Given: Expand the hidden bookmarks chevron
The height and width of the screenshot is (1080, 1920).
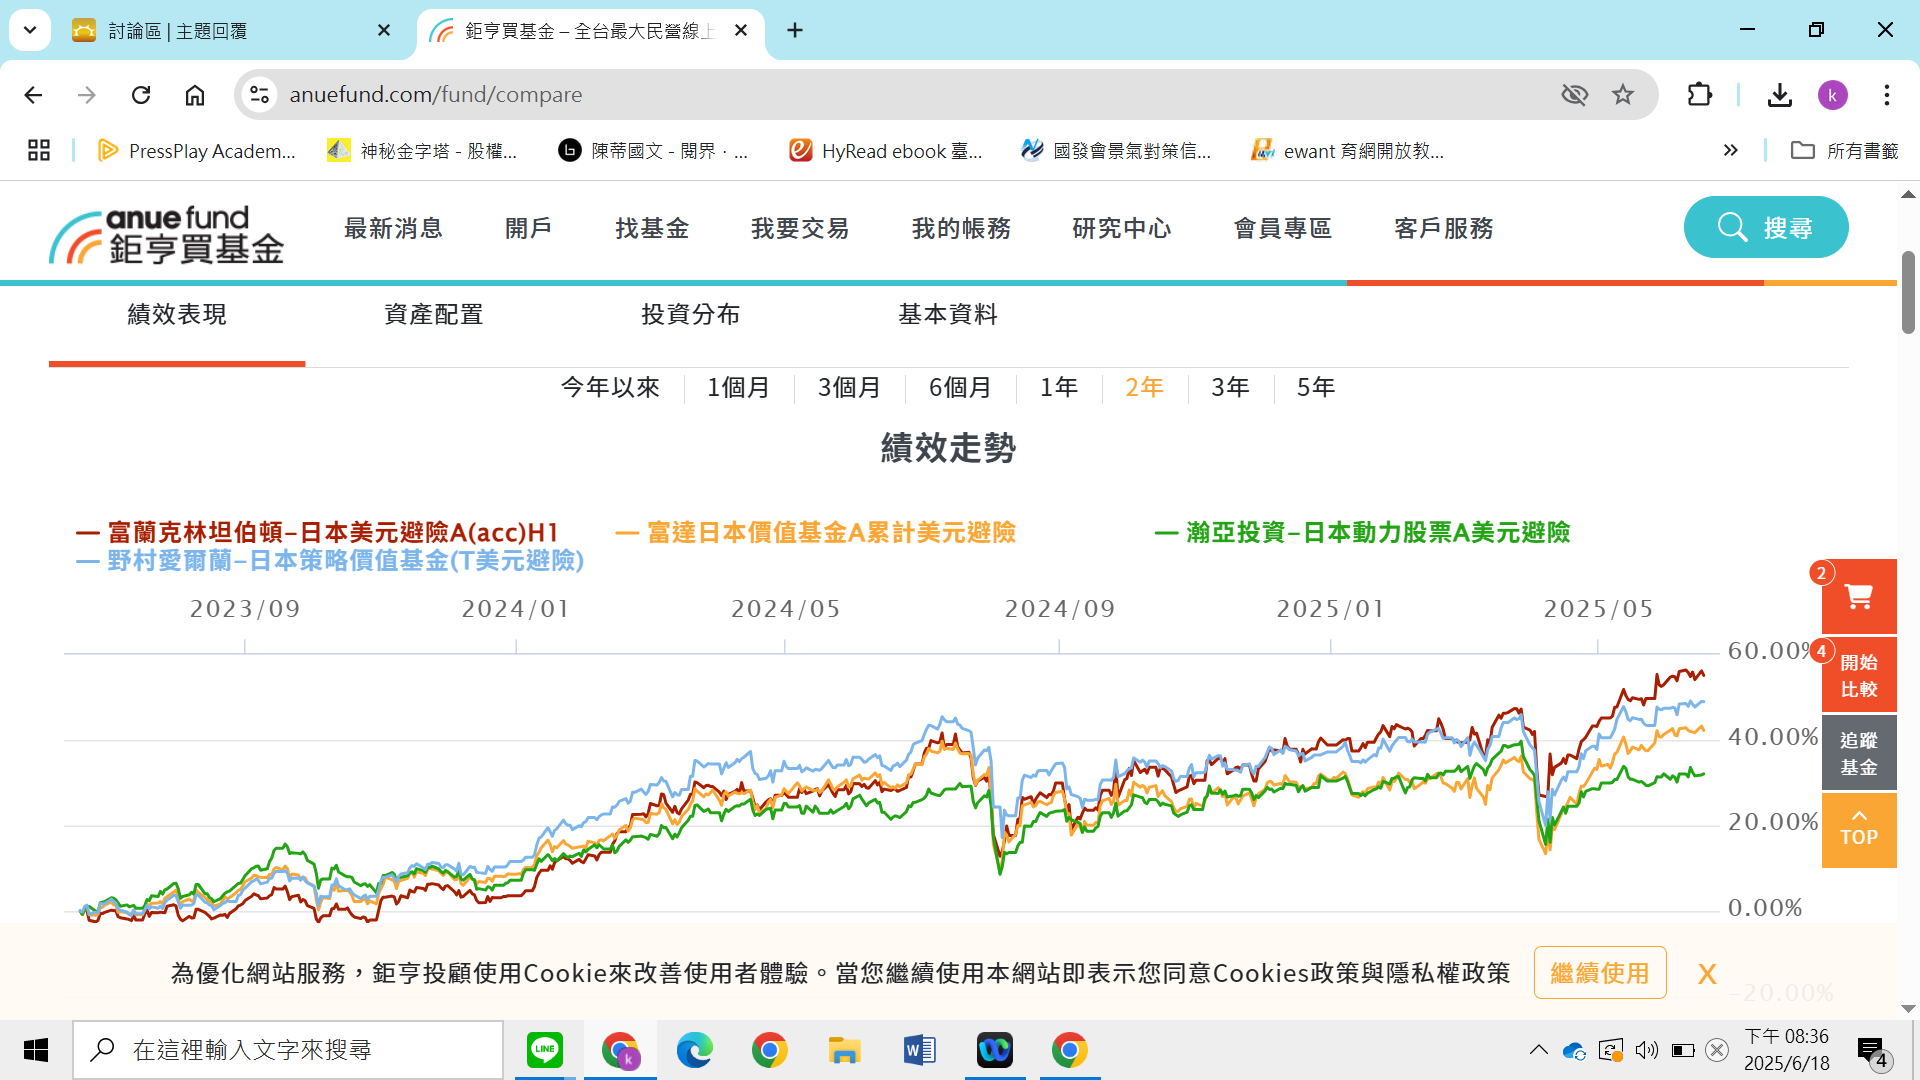Looking at the screenshot, I should click(x=1731, y=151).
